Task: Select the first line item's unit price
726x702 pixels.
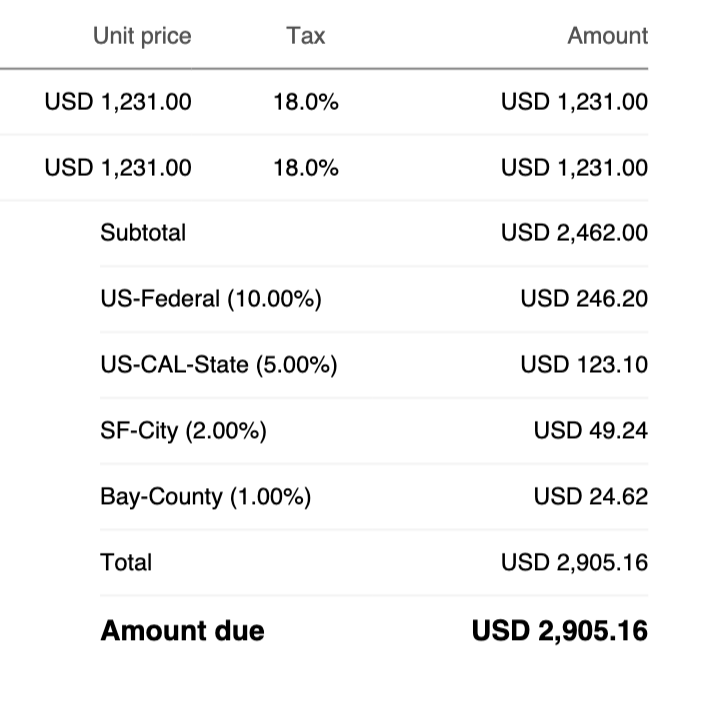Action: [x=118, y=101]
